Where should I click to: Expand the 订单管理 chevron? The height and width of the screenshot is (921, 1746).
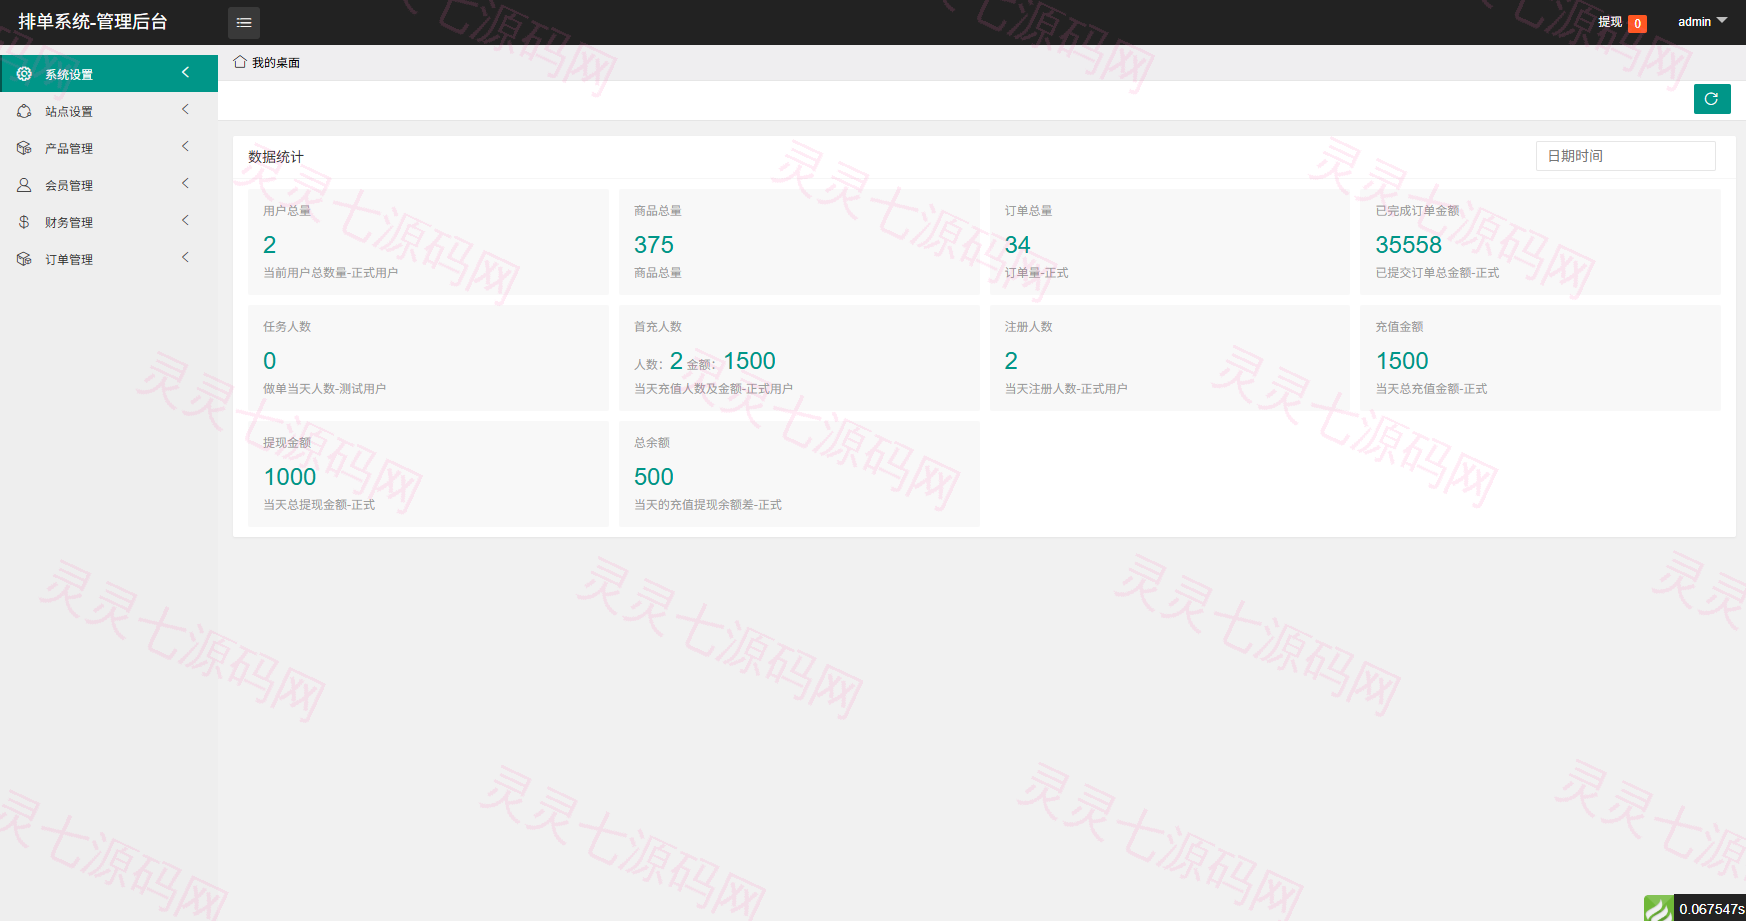pyautogui.click(x=185, y=257)
